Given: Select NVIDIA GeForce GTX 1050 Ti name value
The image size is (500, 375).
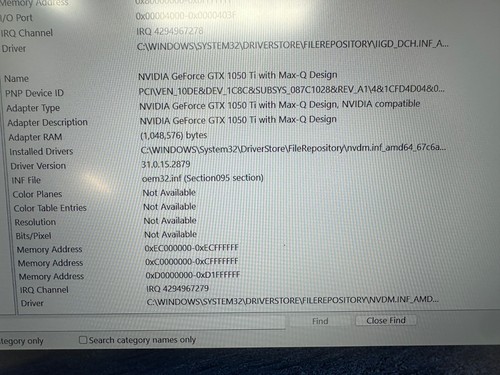Looking at the screenshot, I should point(238,76).
